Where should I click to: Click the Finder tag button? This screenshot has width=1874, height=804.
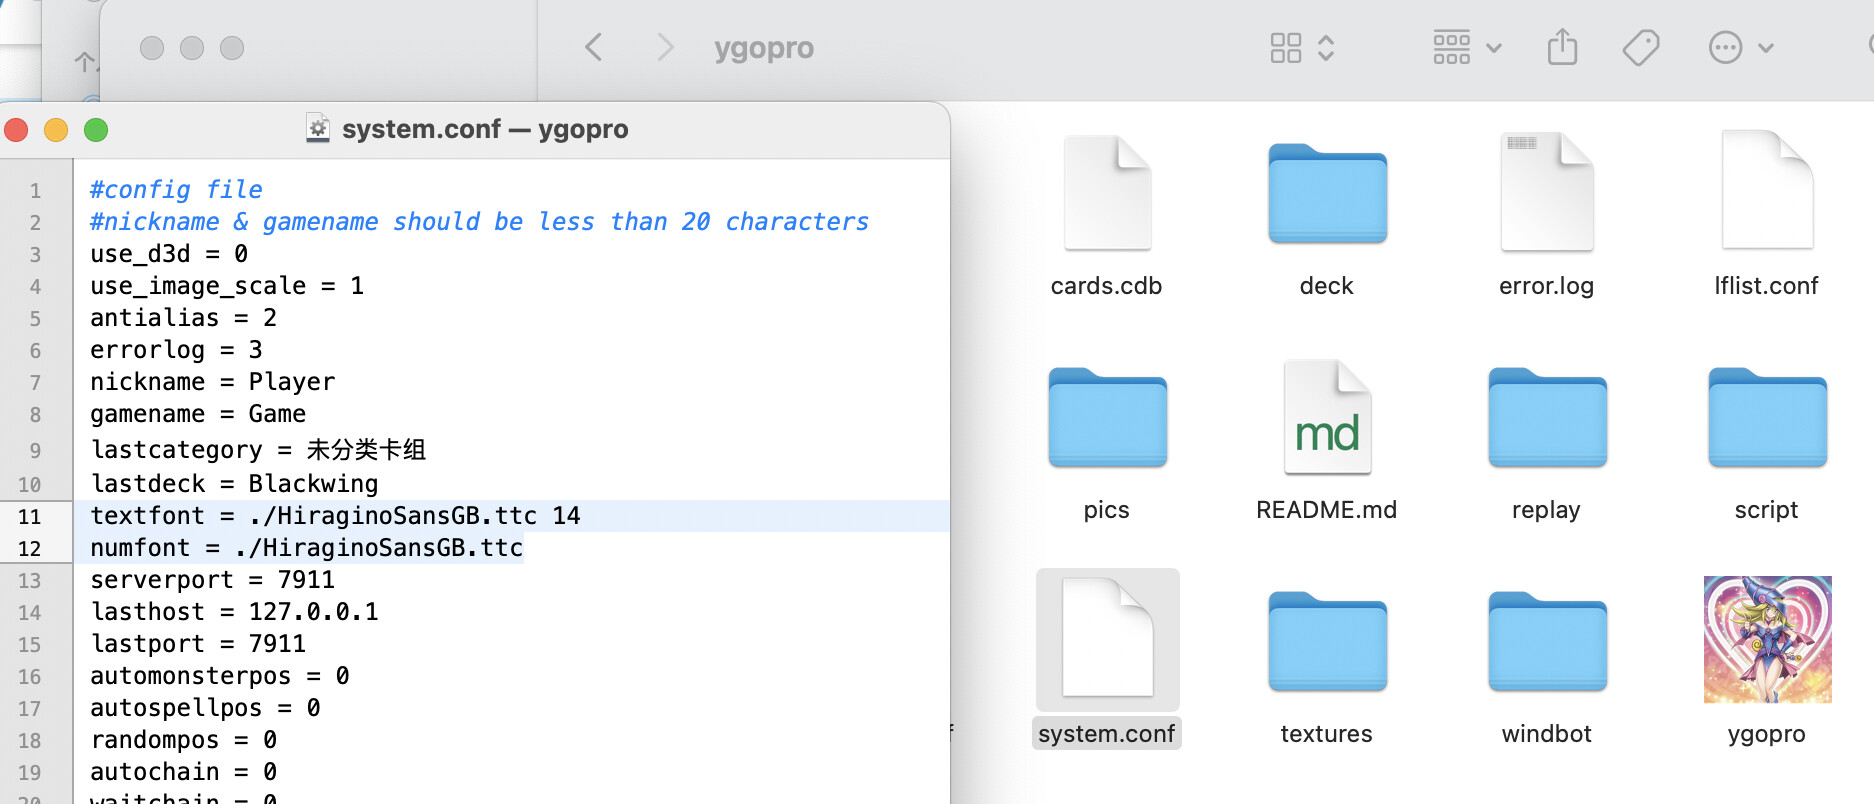click(x=1641, y=47)
